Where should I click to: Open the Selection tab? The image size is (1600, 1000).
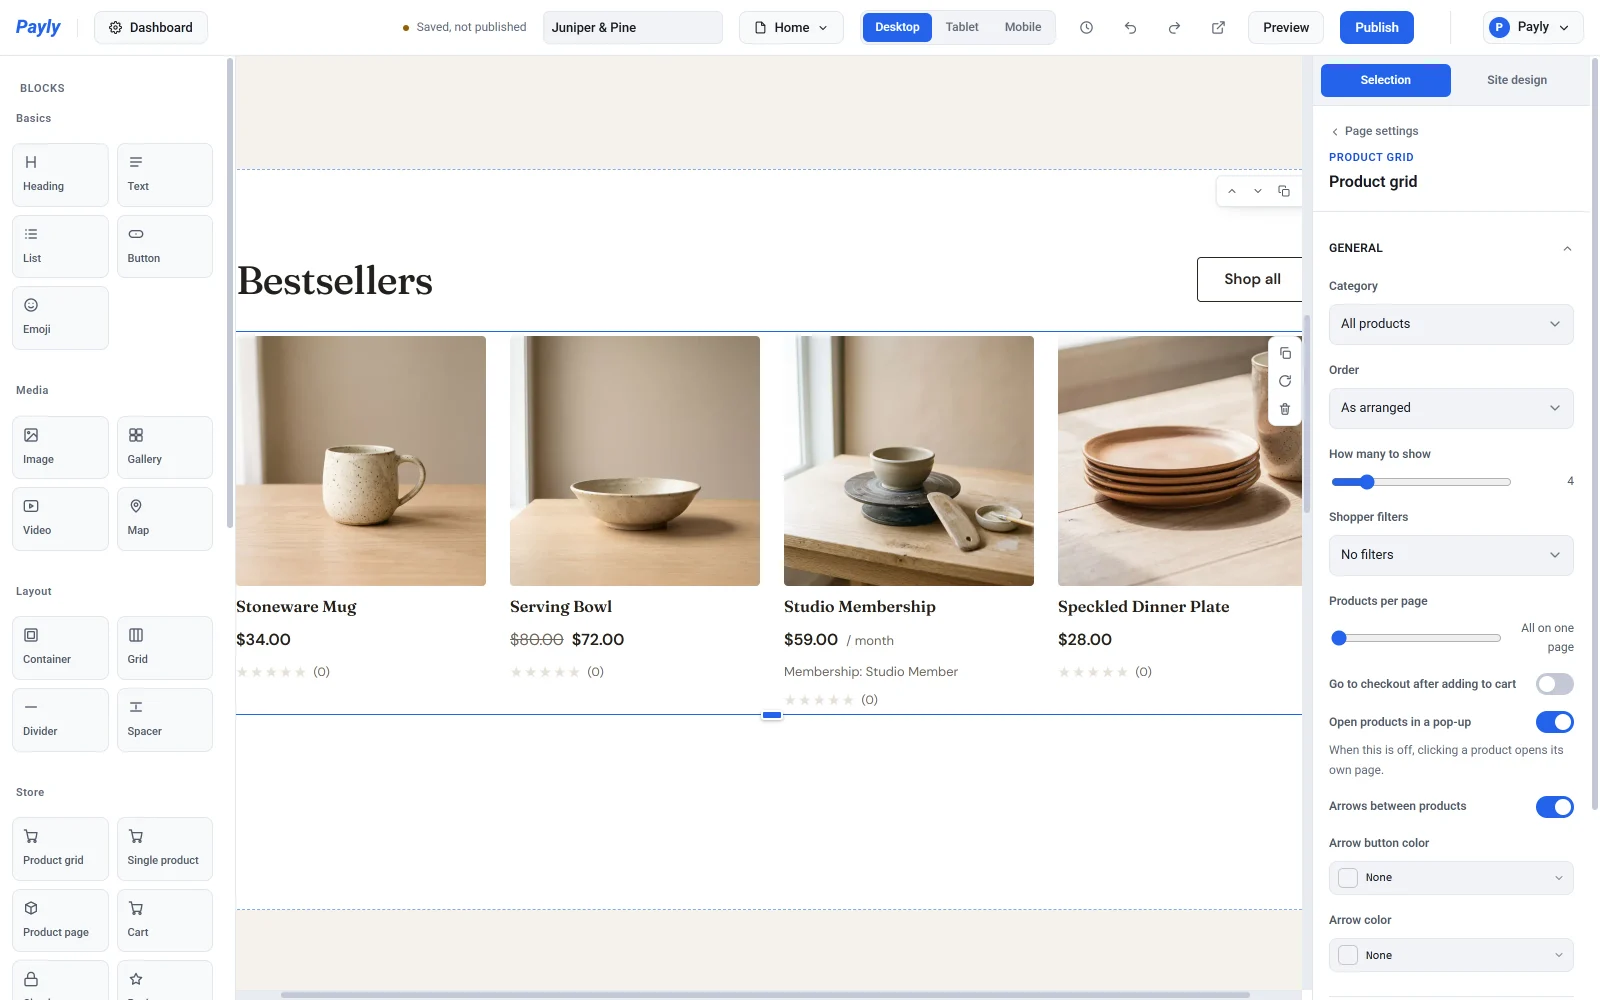1385,80
